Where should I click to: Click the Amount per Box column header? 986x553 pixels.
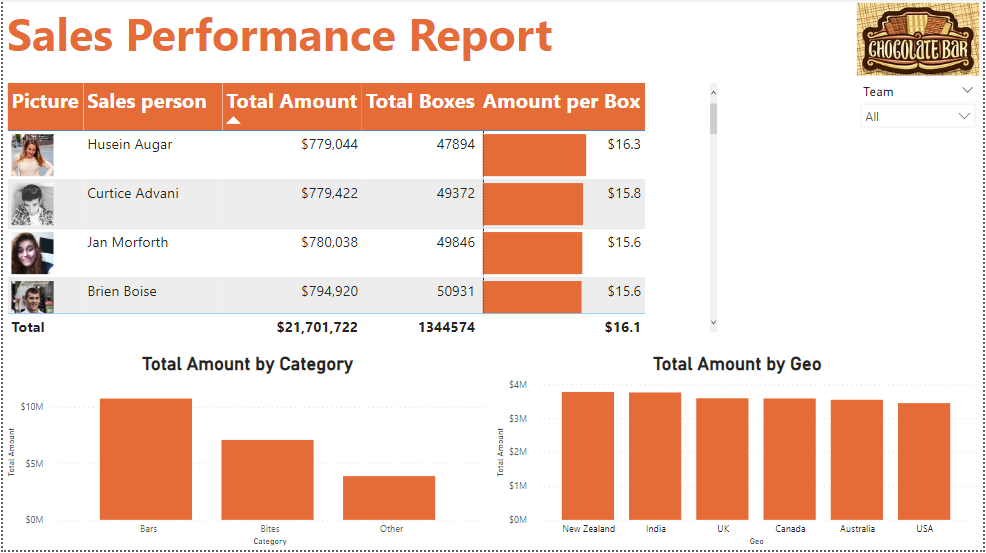click(561, 102)
